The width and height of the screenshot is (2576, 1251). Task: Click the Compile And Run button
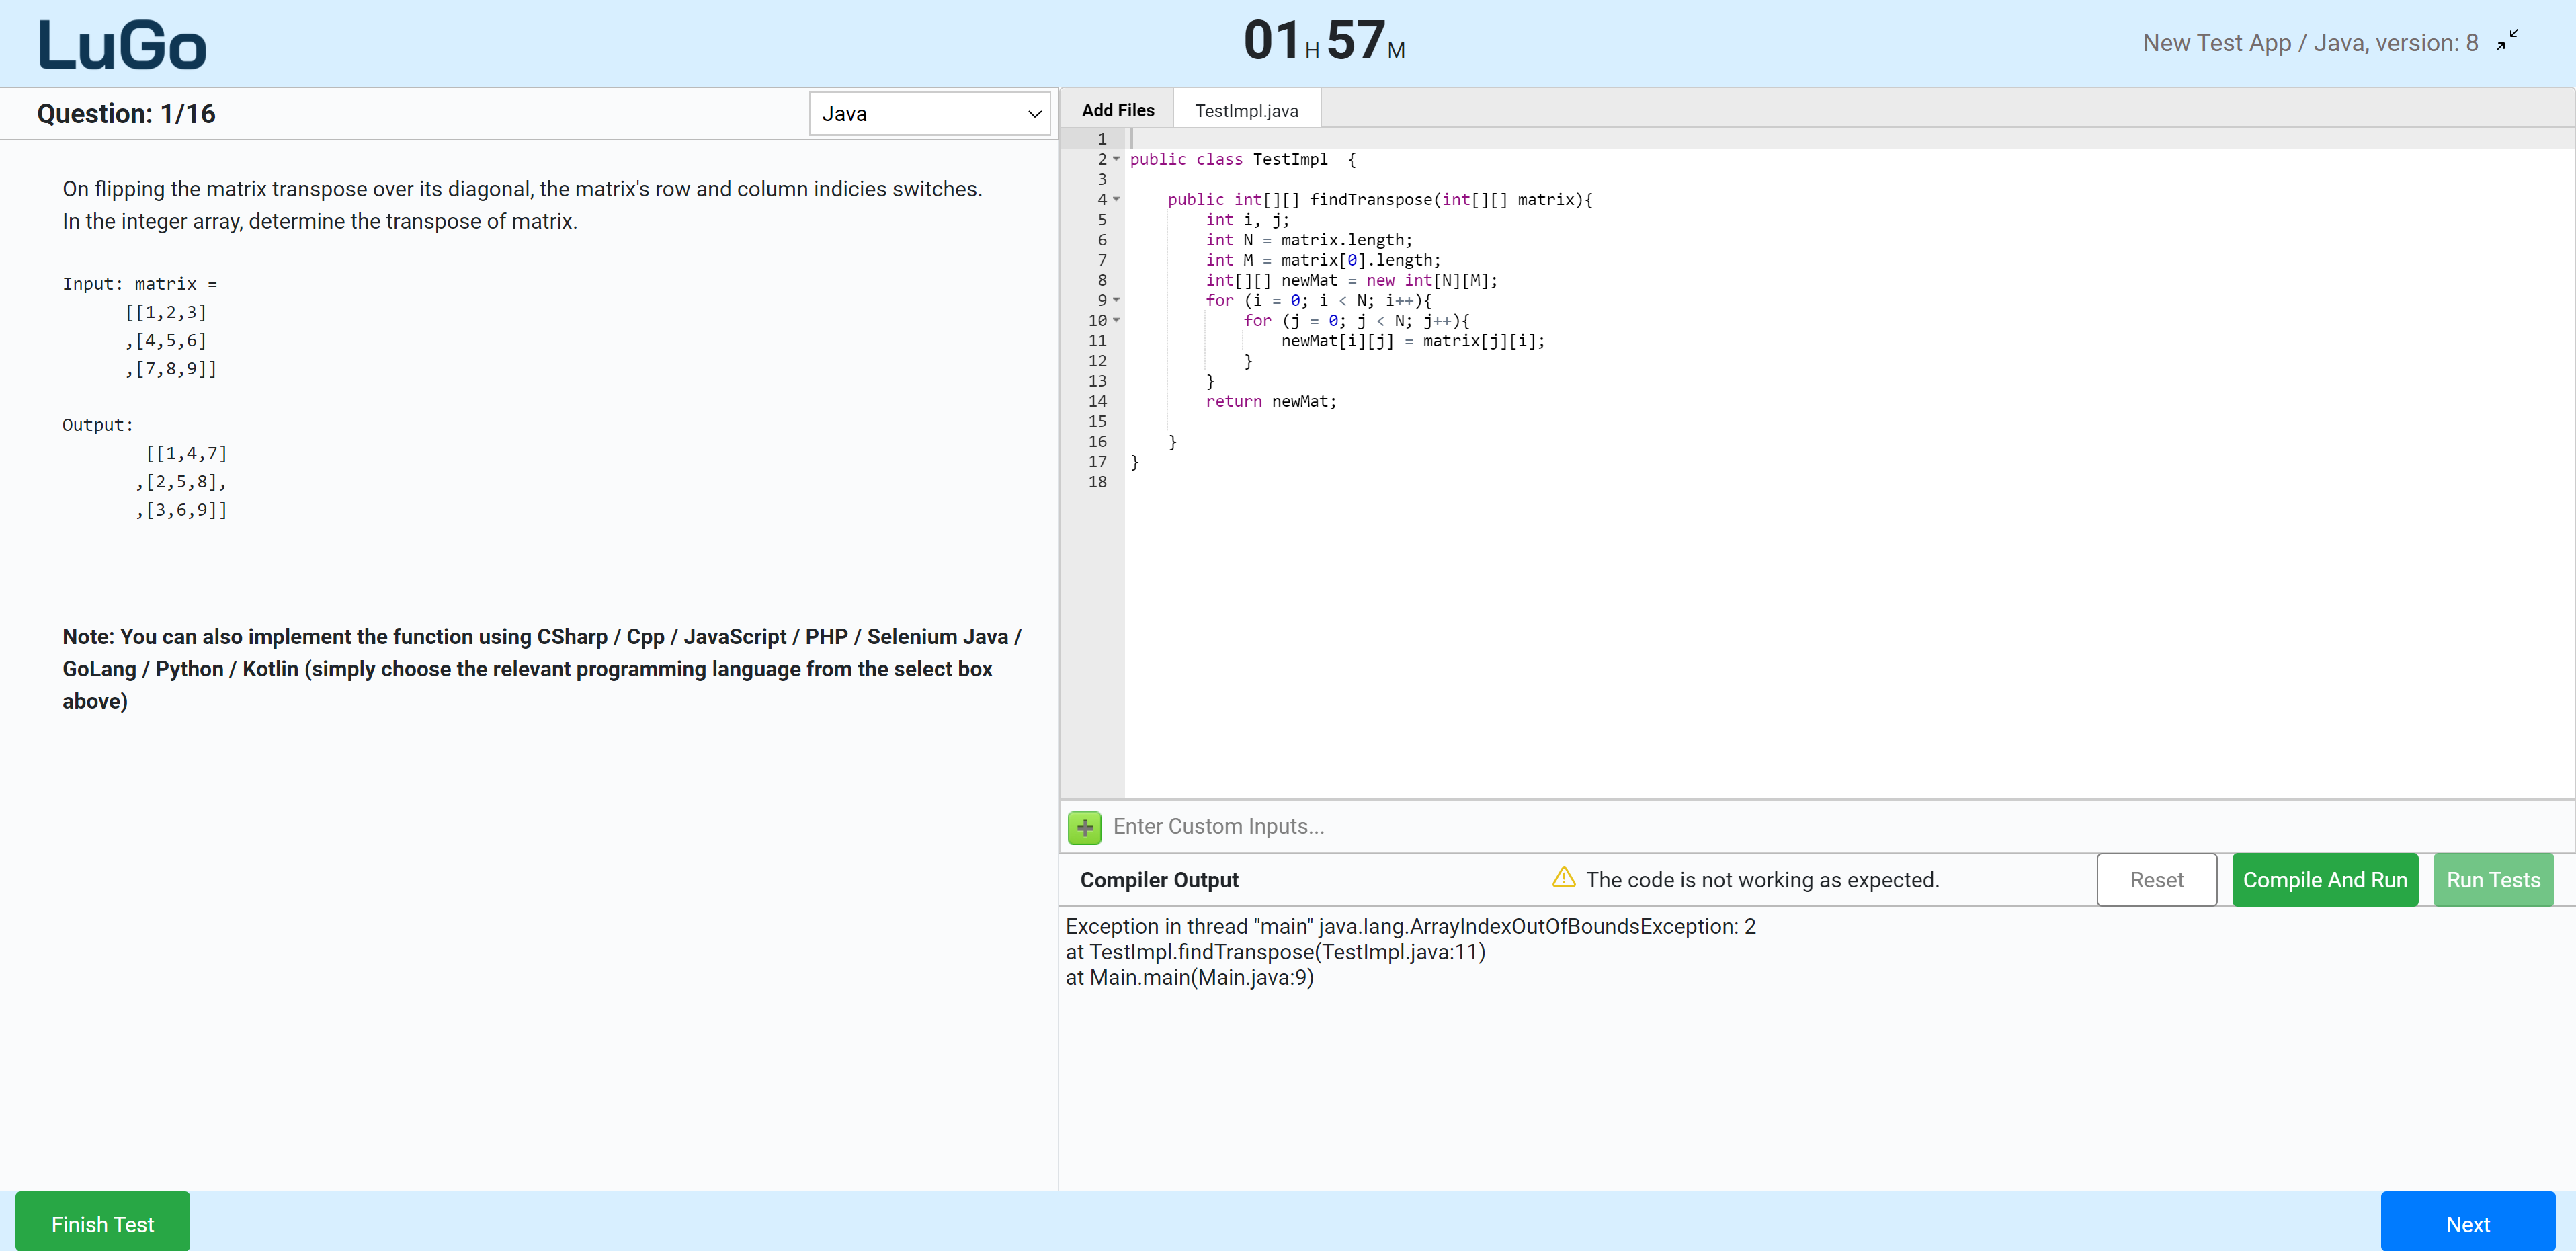click(2325, 880)
